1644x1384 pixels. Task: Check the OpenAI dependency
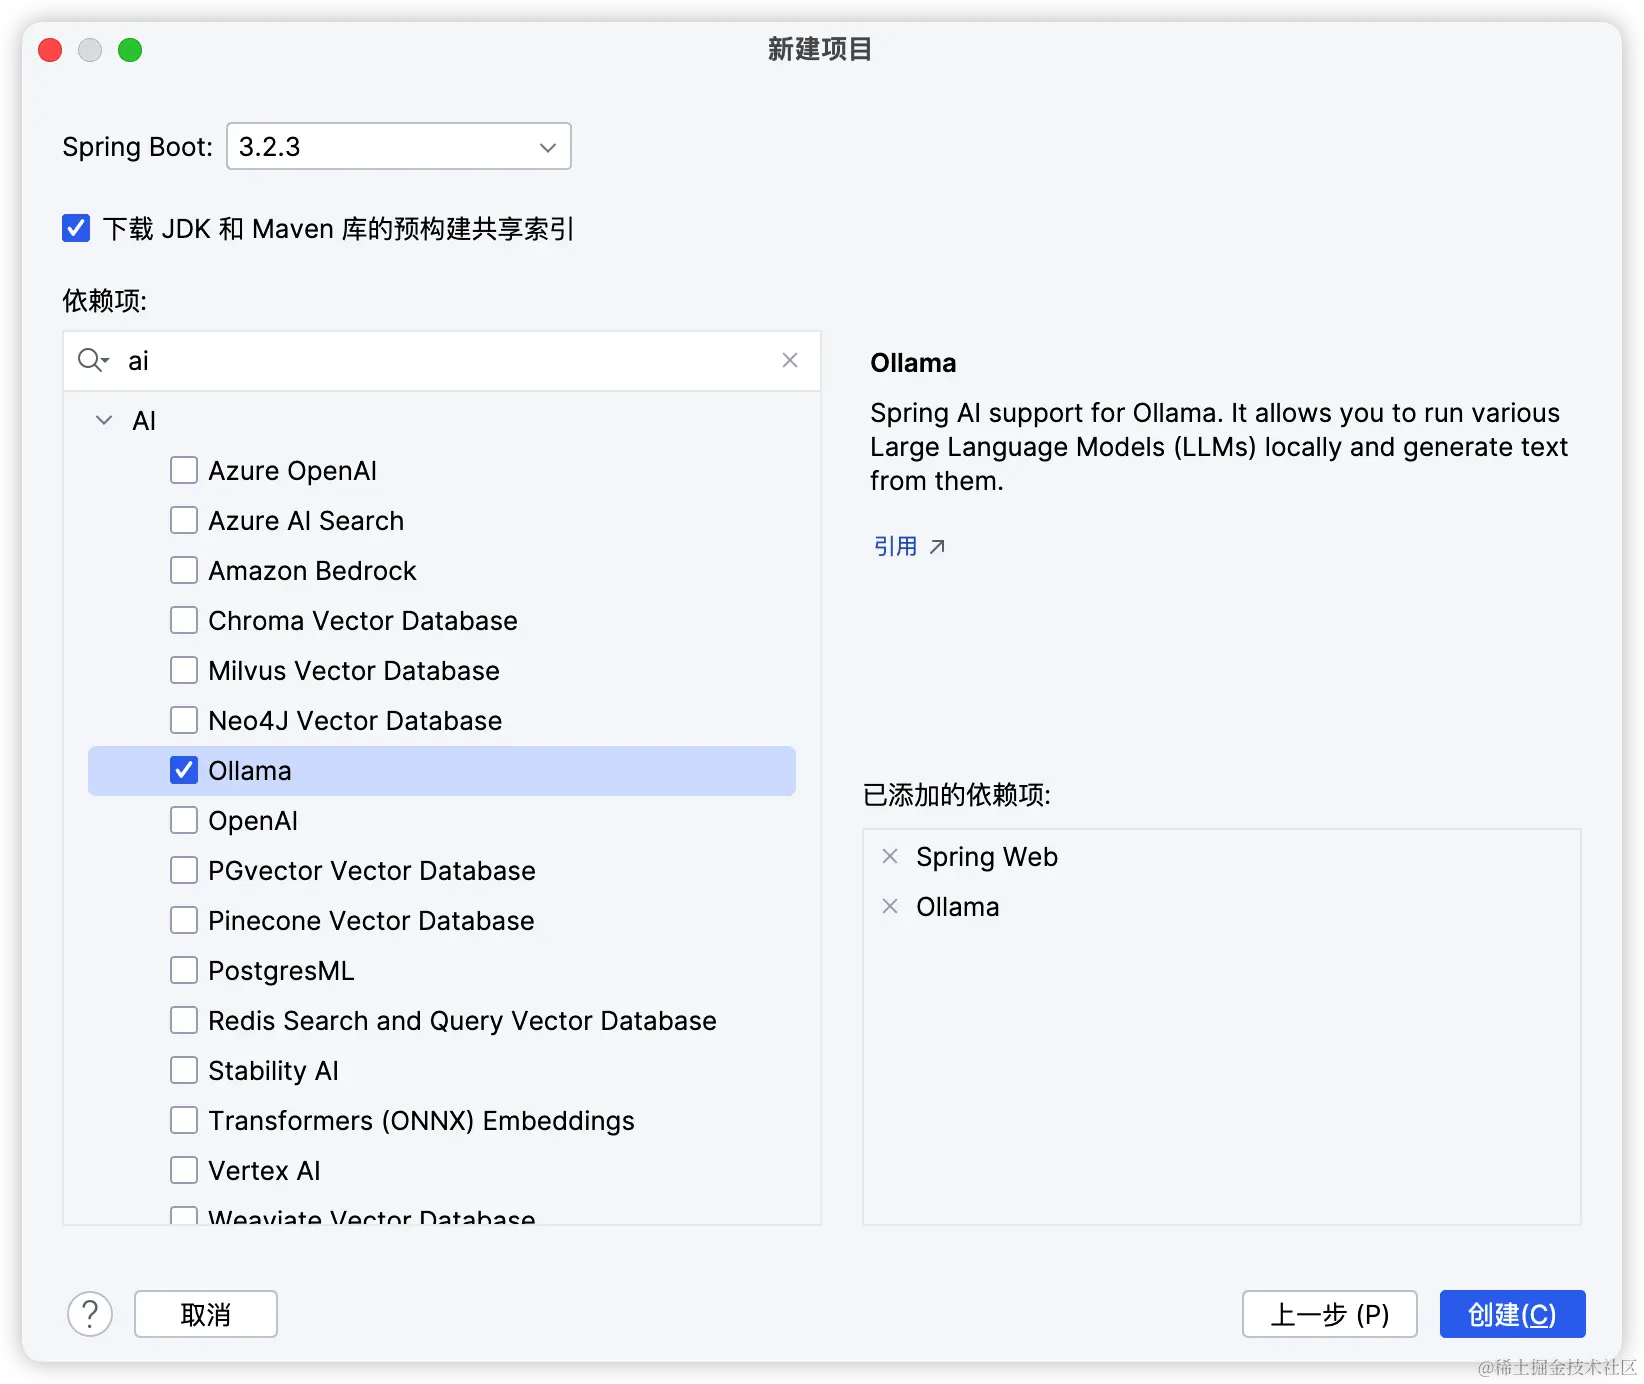coord(184,821)
